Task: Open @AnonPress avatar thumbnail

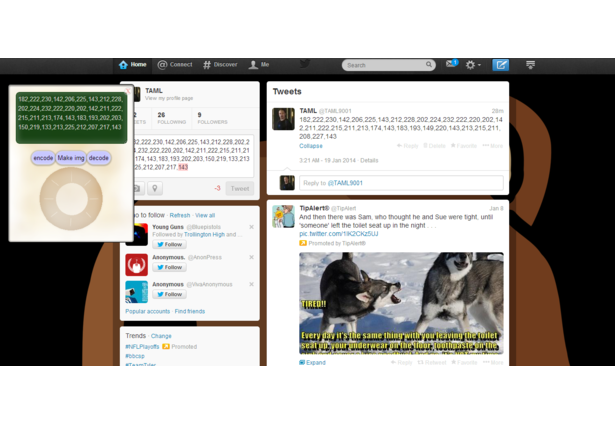Action: (136, 265)
